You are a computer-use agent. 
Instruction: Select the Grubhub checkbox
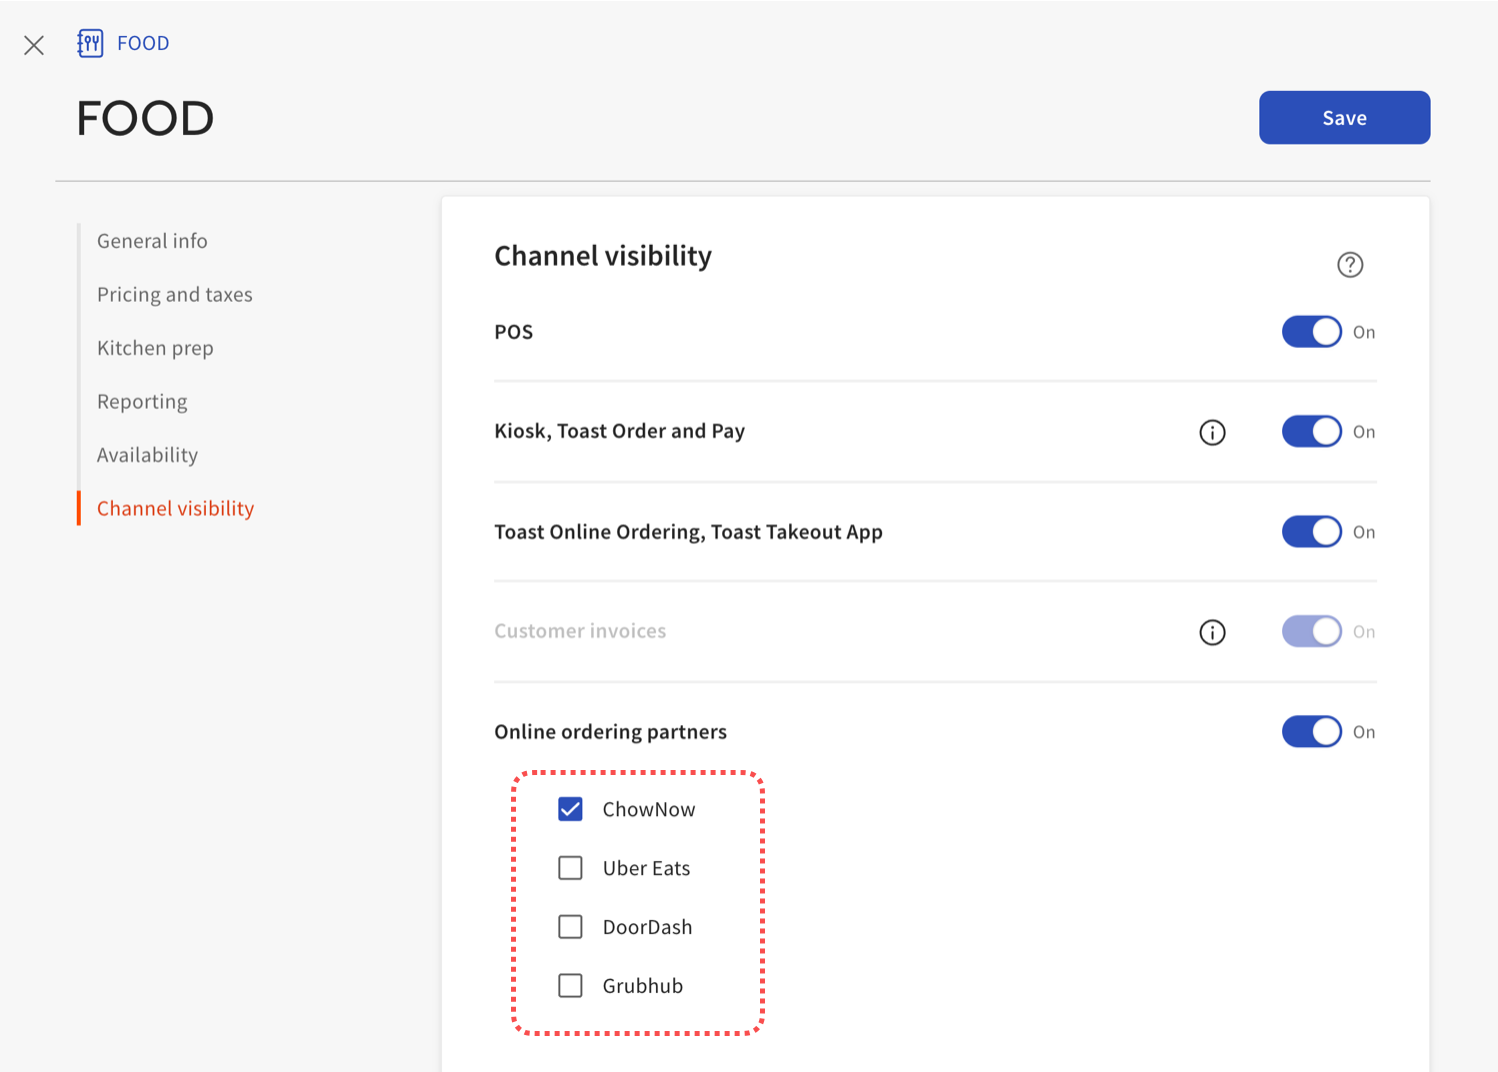click(570, 986)
